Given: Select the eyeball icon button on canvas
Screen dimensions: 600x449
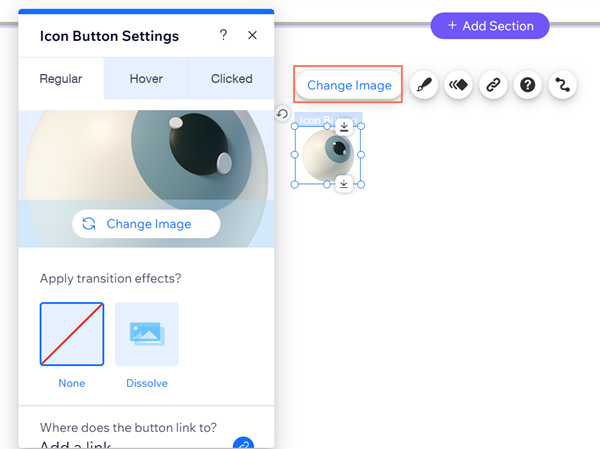Looking at the screenshot, I should click(328, 155).
